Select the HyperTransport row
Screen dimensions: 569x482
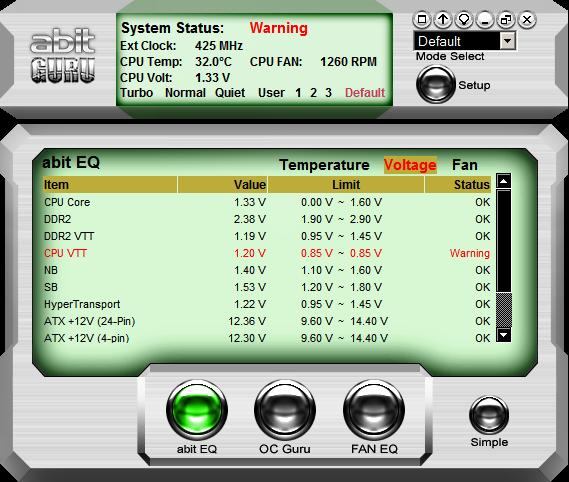(267, 304)
